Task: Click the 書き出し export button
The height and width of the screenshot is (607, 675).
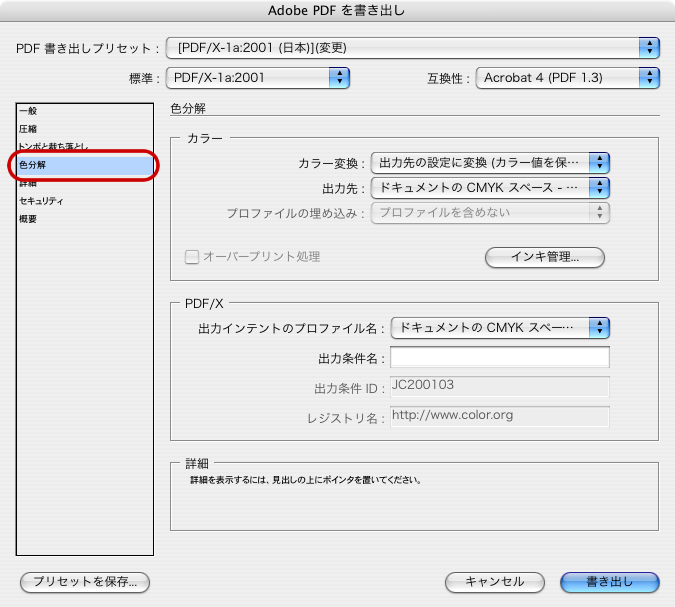Action: pos(610,582)
